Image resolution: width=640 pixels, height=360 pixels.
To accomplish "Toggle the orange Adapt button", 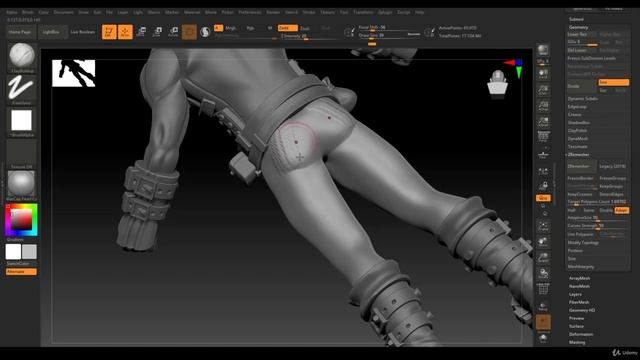I will coord(622,211).
